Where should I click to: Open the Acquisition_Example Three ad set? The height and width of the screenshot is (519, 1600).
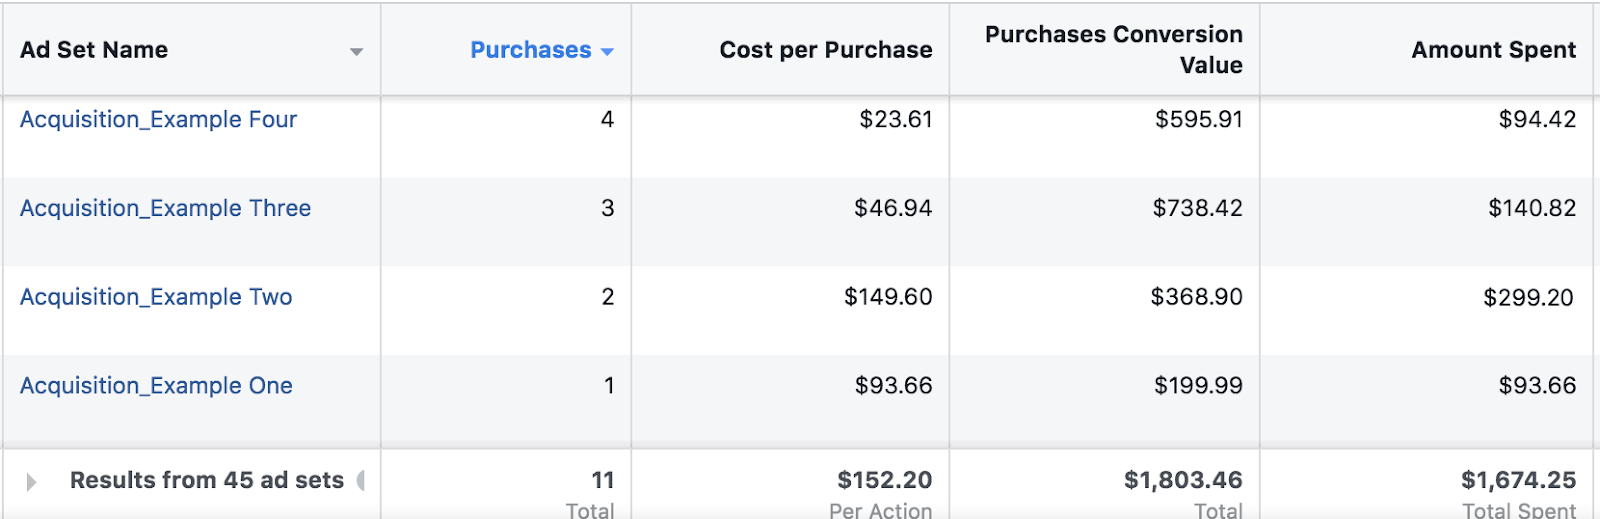[x=165, y=208]
